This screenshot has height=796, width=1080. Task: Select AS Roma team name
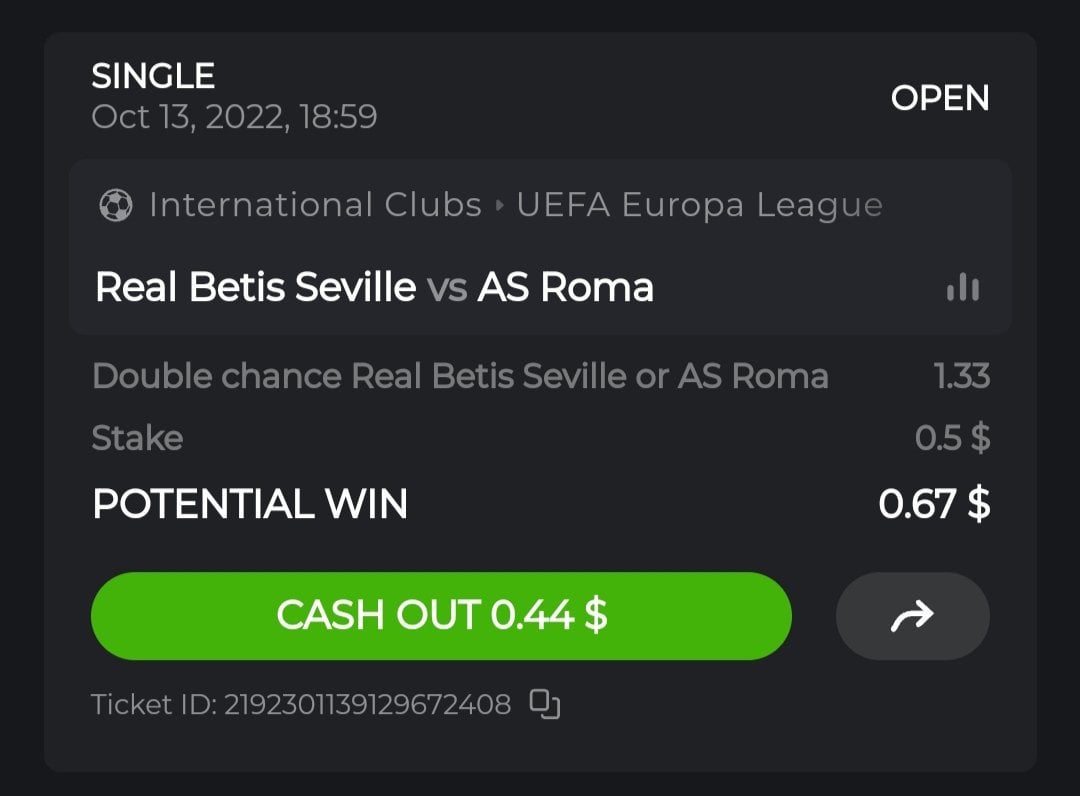tap(565, 288)
